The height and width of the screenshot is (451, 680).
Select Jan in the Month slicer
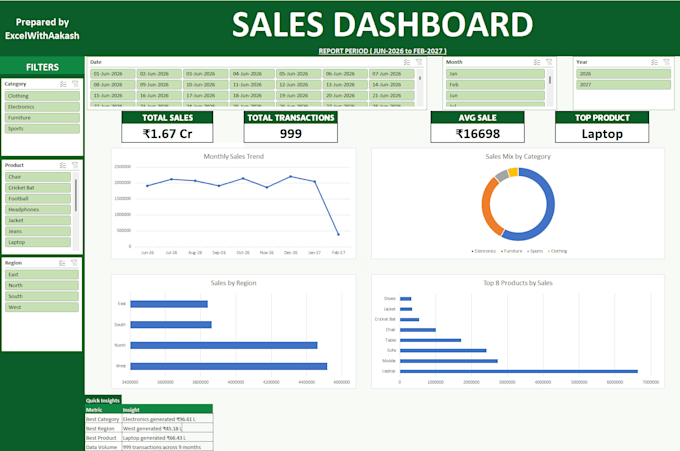click(x=495, y=74)
